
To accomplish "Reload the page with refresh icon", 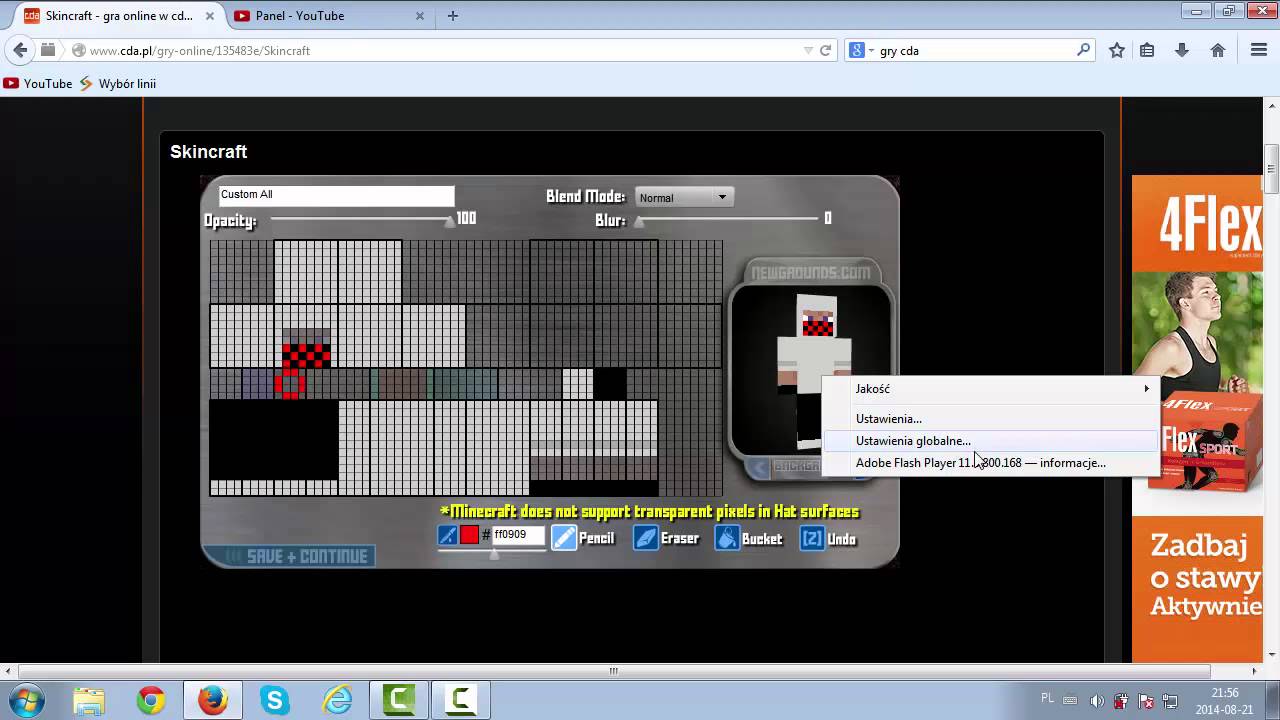I will tap(825, 50).
